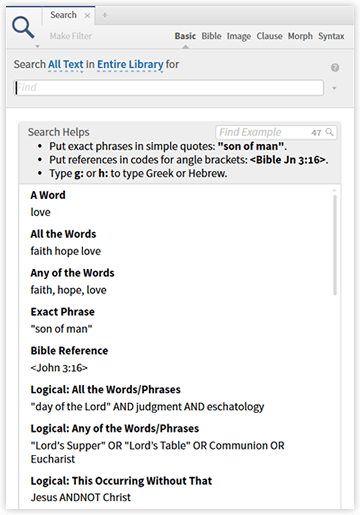Open the search help question mark icon
This screenshot has width=360, height=515.
point(335,68)
